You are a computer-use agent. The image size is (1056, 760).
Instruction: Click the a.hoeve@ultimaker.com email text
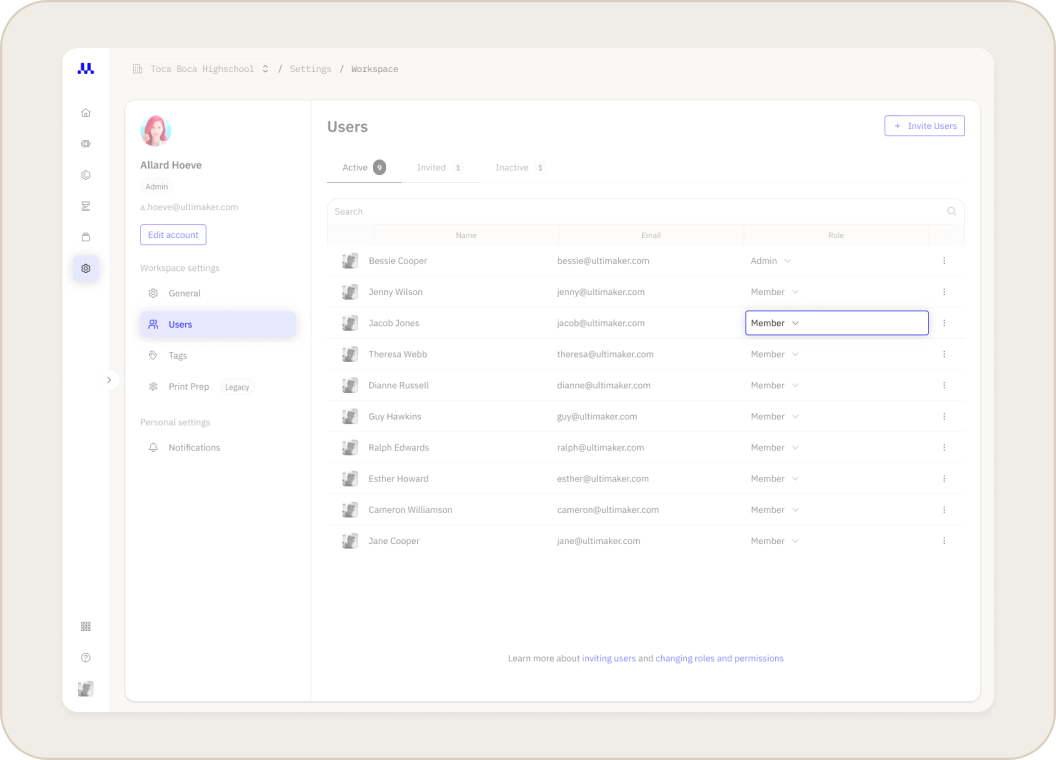coord(189,207)
